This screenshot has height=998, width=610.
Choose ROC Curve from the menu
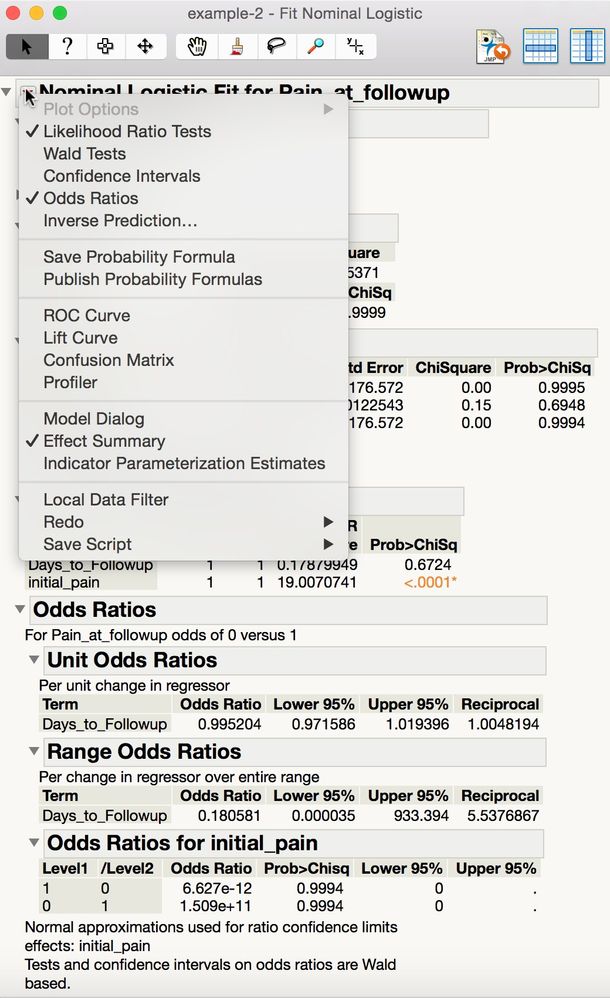pos(86,315)
